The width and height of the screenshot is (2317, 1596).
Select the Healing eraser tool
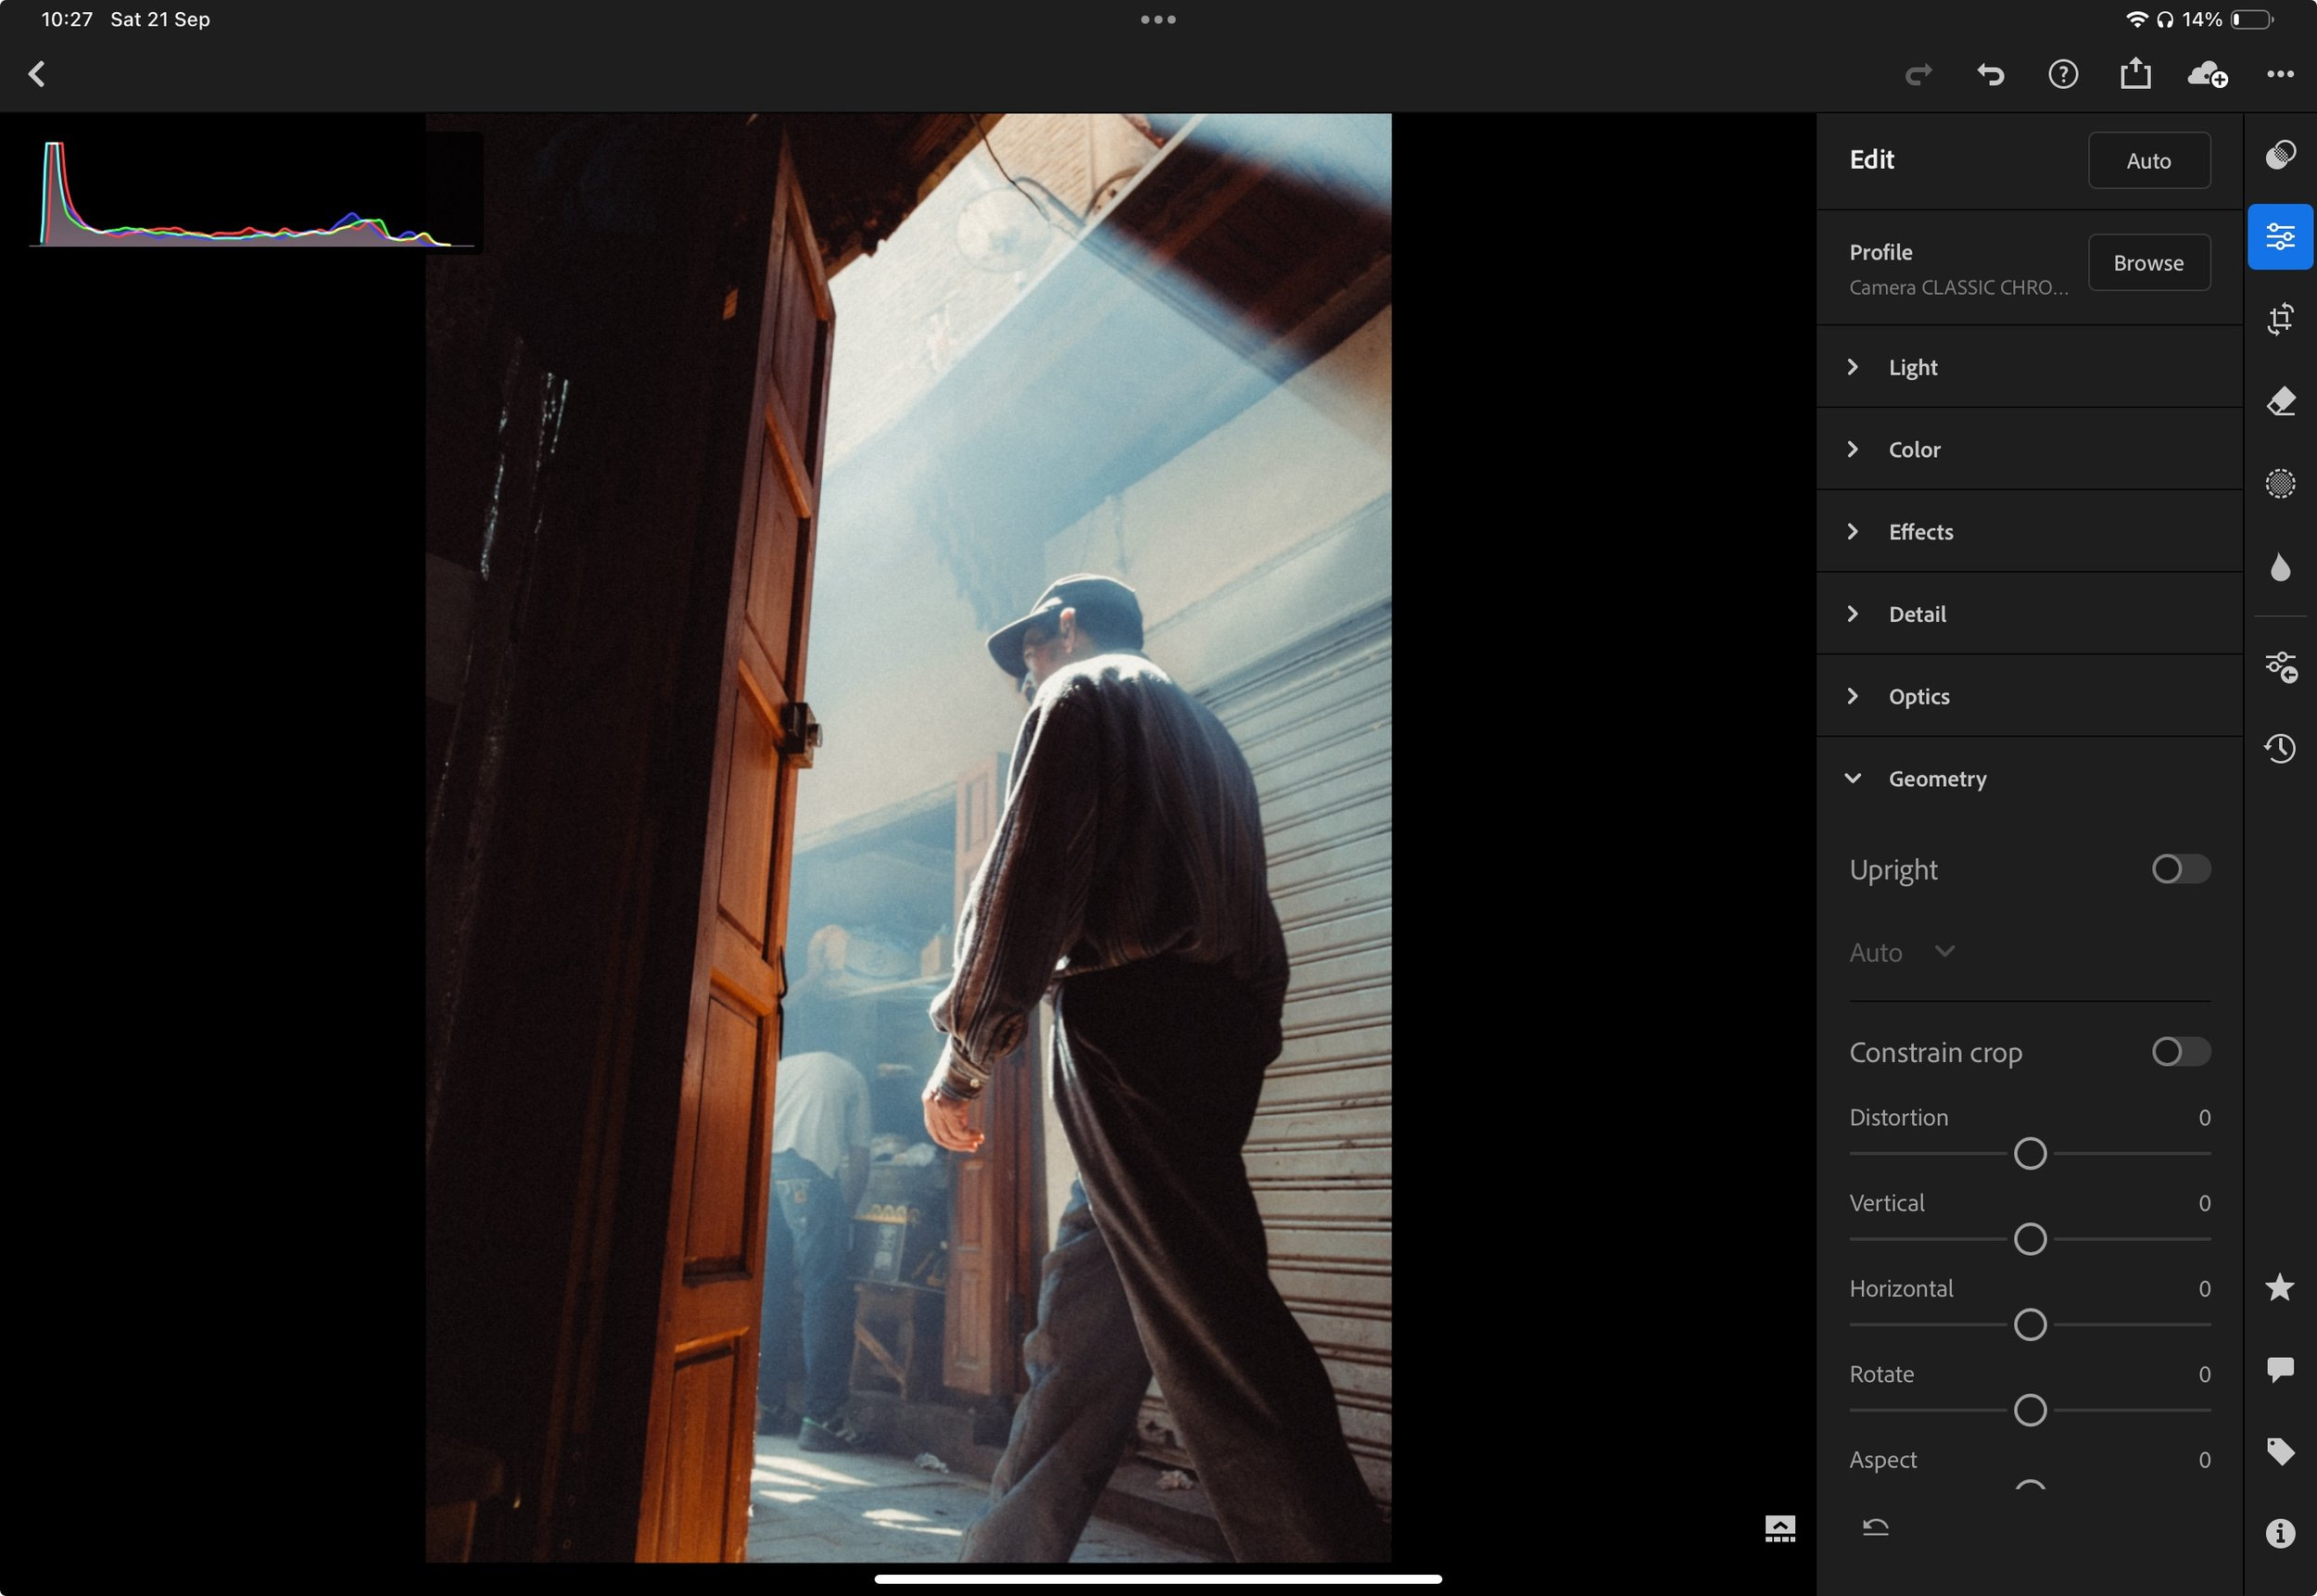2279,401
